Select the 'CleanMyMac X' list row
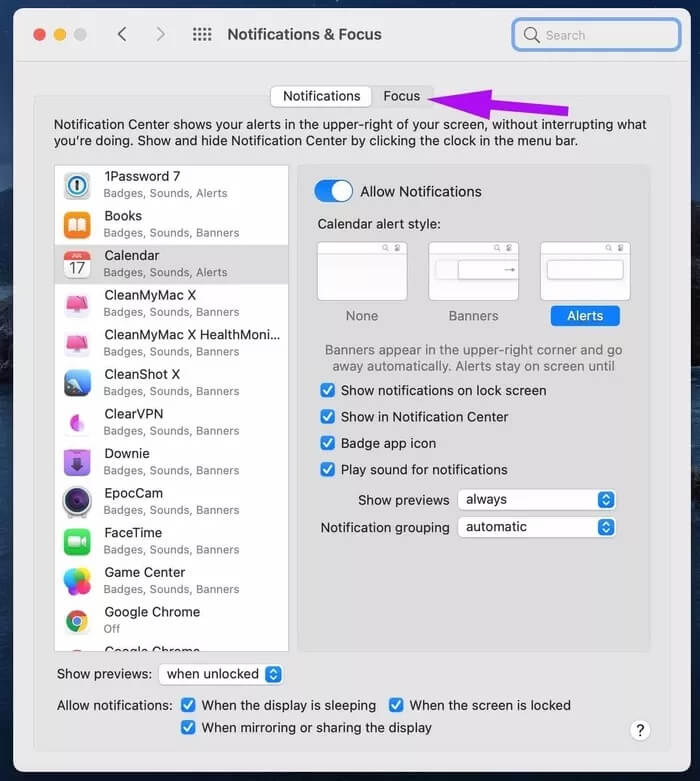Screen dimensions: 700x781 pyautogui.click(x=171, y=304)
